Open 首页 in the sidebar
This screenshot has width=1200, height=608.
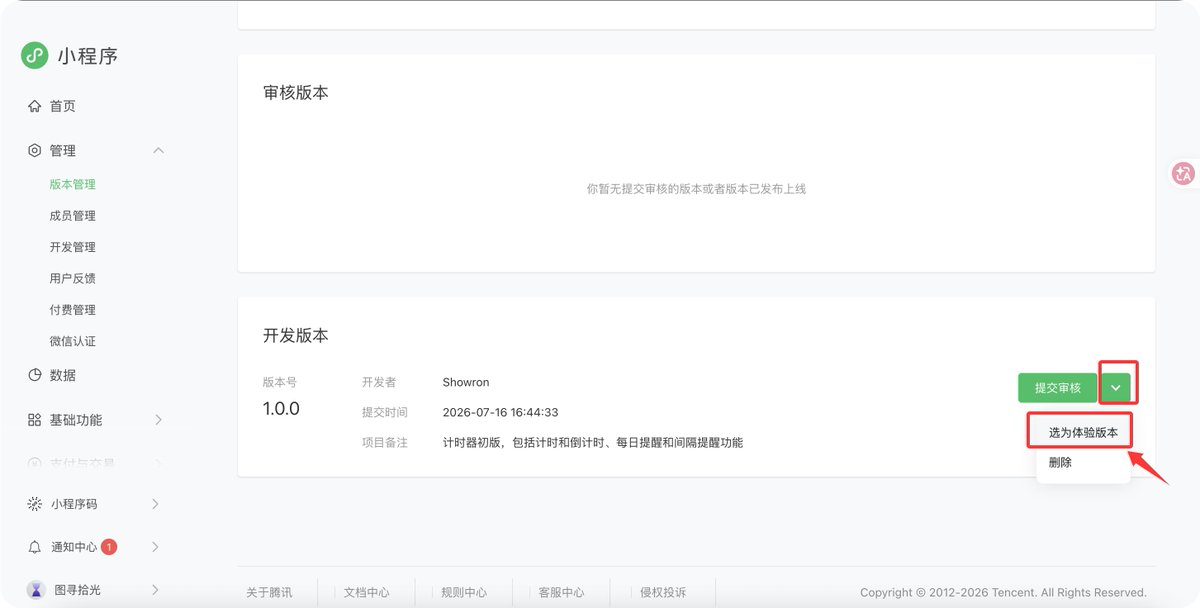coord(62,106)
